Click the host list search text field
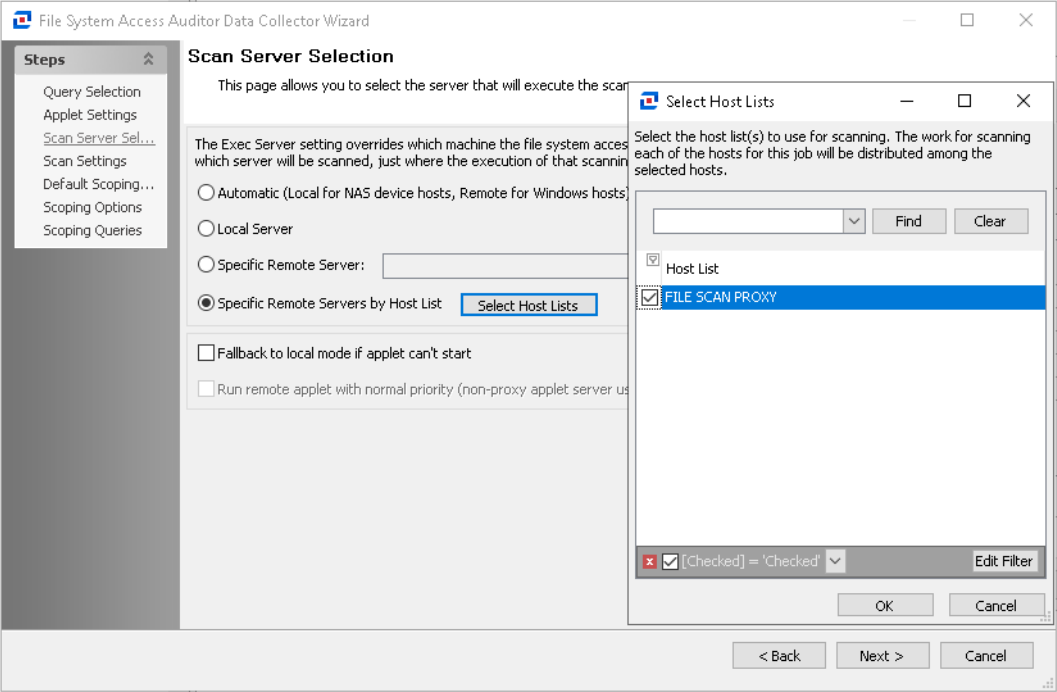This screenshot has height=692, width=1057. click(747, 222)
